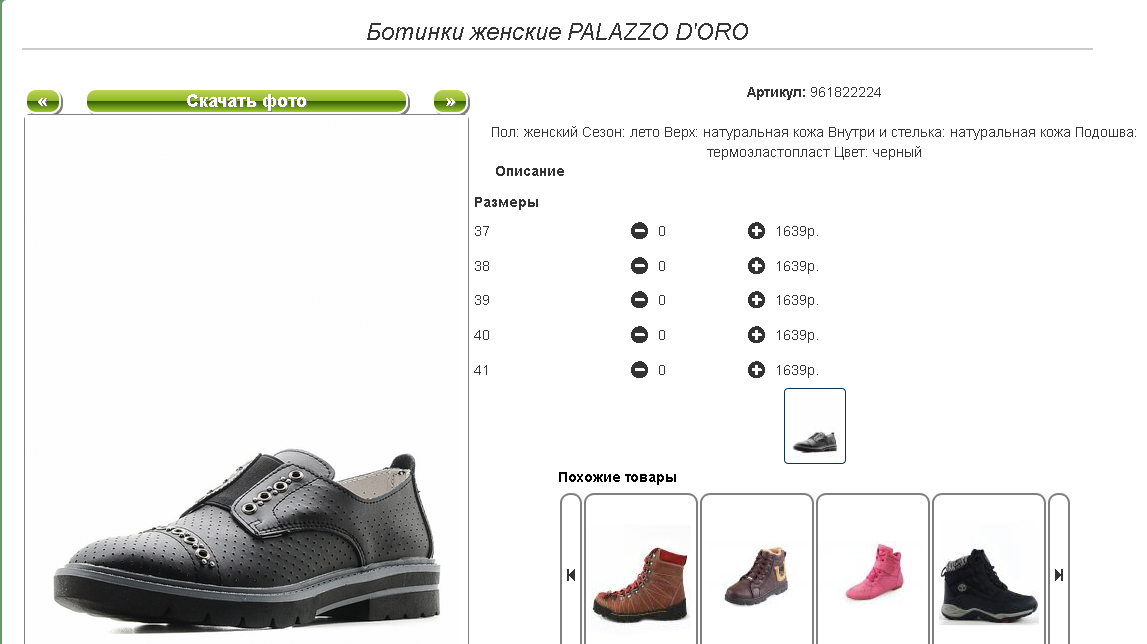Slide similar products carousel to previous items
The width and height of the screenshot is (1147, 644).
[x=571, y=574]
